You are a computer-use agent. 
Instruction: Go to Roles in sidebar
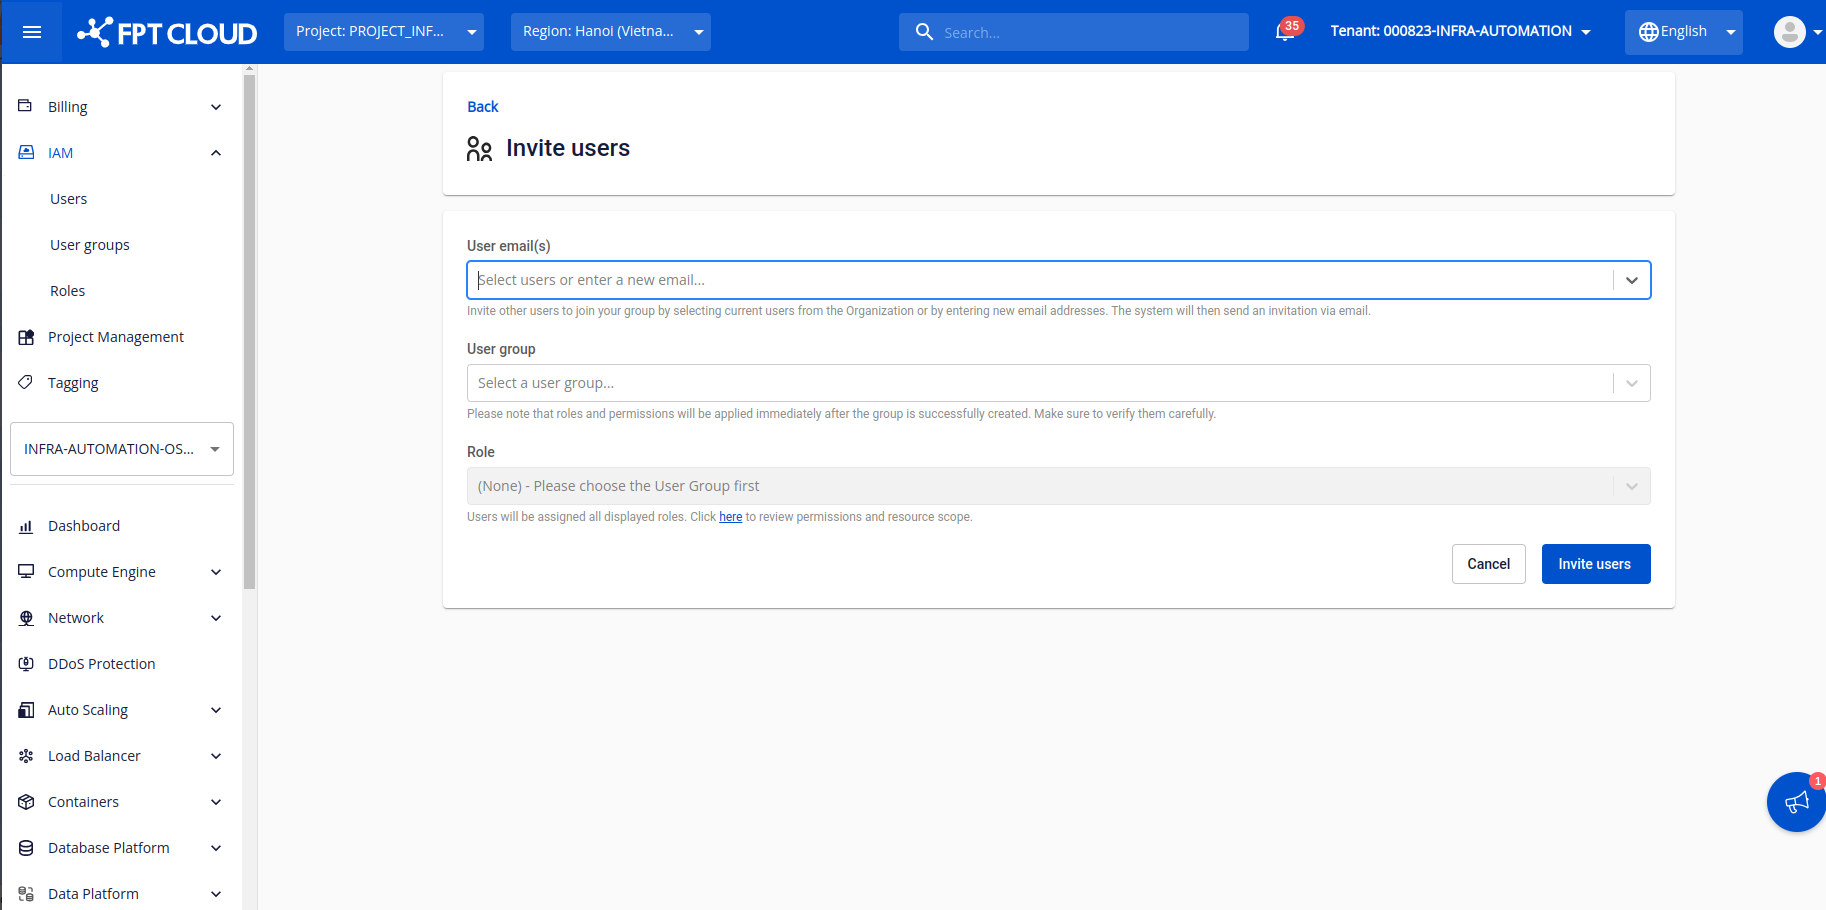coord(68,291)
